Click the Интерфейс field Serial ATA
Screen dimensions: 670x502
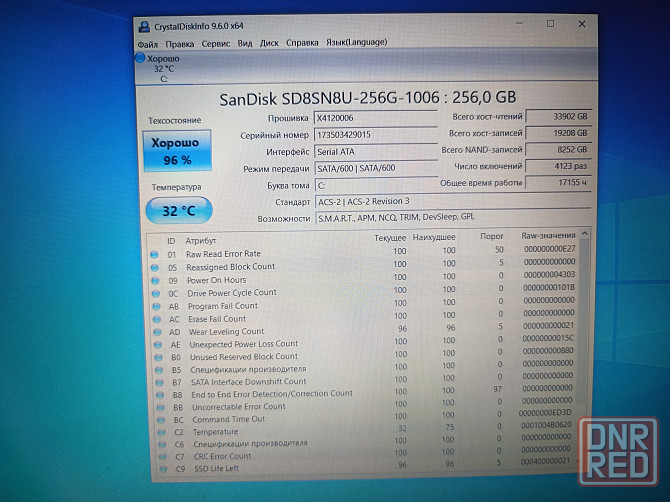(x=376, y=152)
